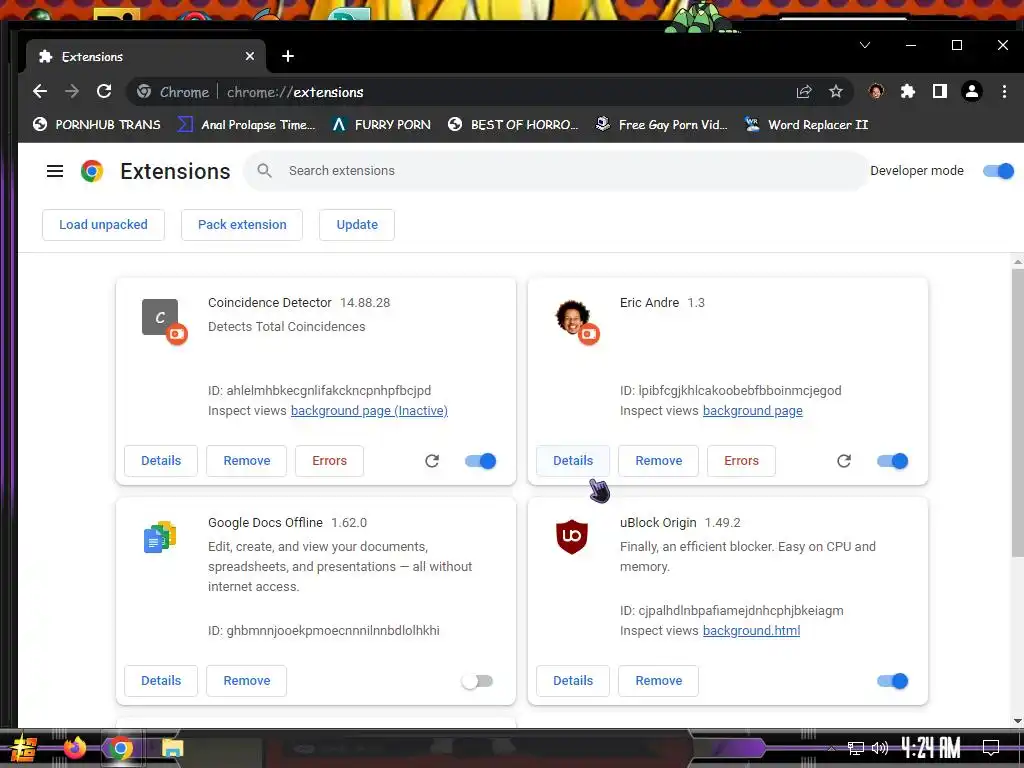Disable the Coincidence Detector extension toggle
The width and height of the screenshot is (1024, 768).
[x=481, y=461]
